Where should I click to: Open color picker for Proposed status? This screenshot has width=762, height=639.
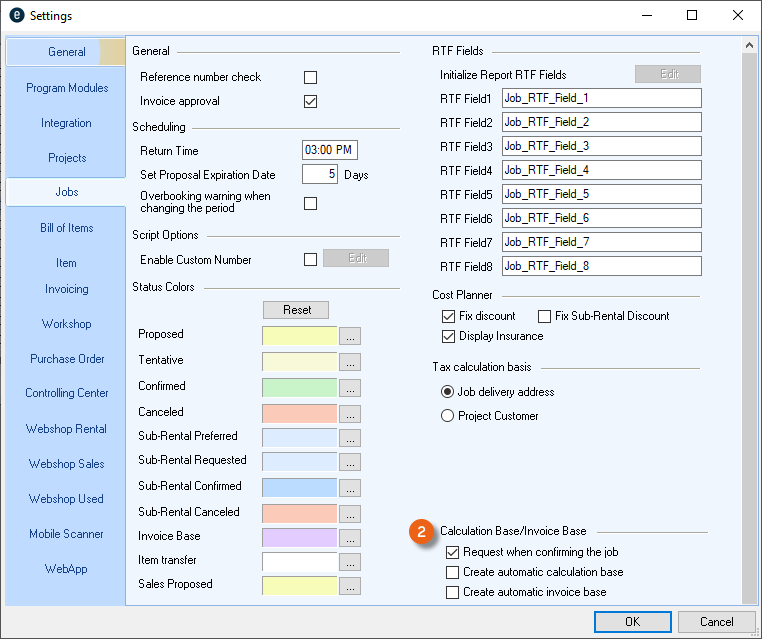(x=350, y=336)
